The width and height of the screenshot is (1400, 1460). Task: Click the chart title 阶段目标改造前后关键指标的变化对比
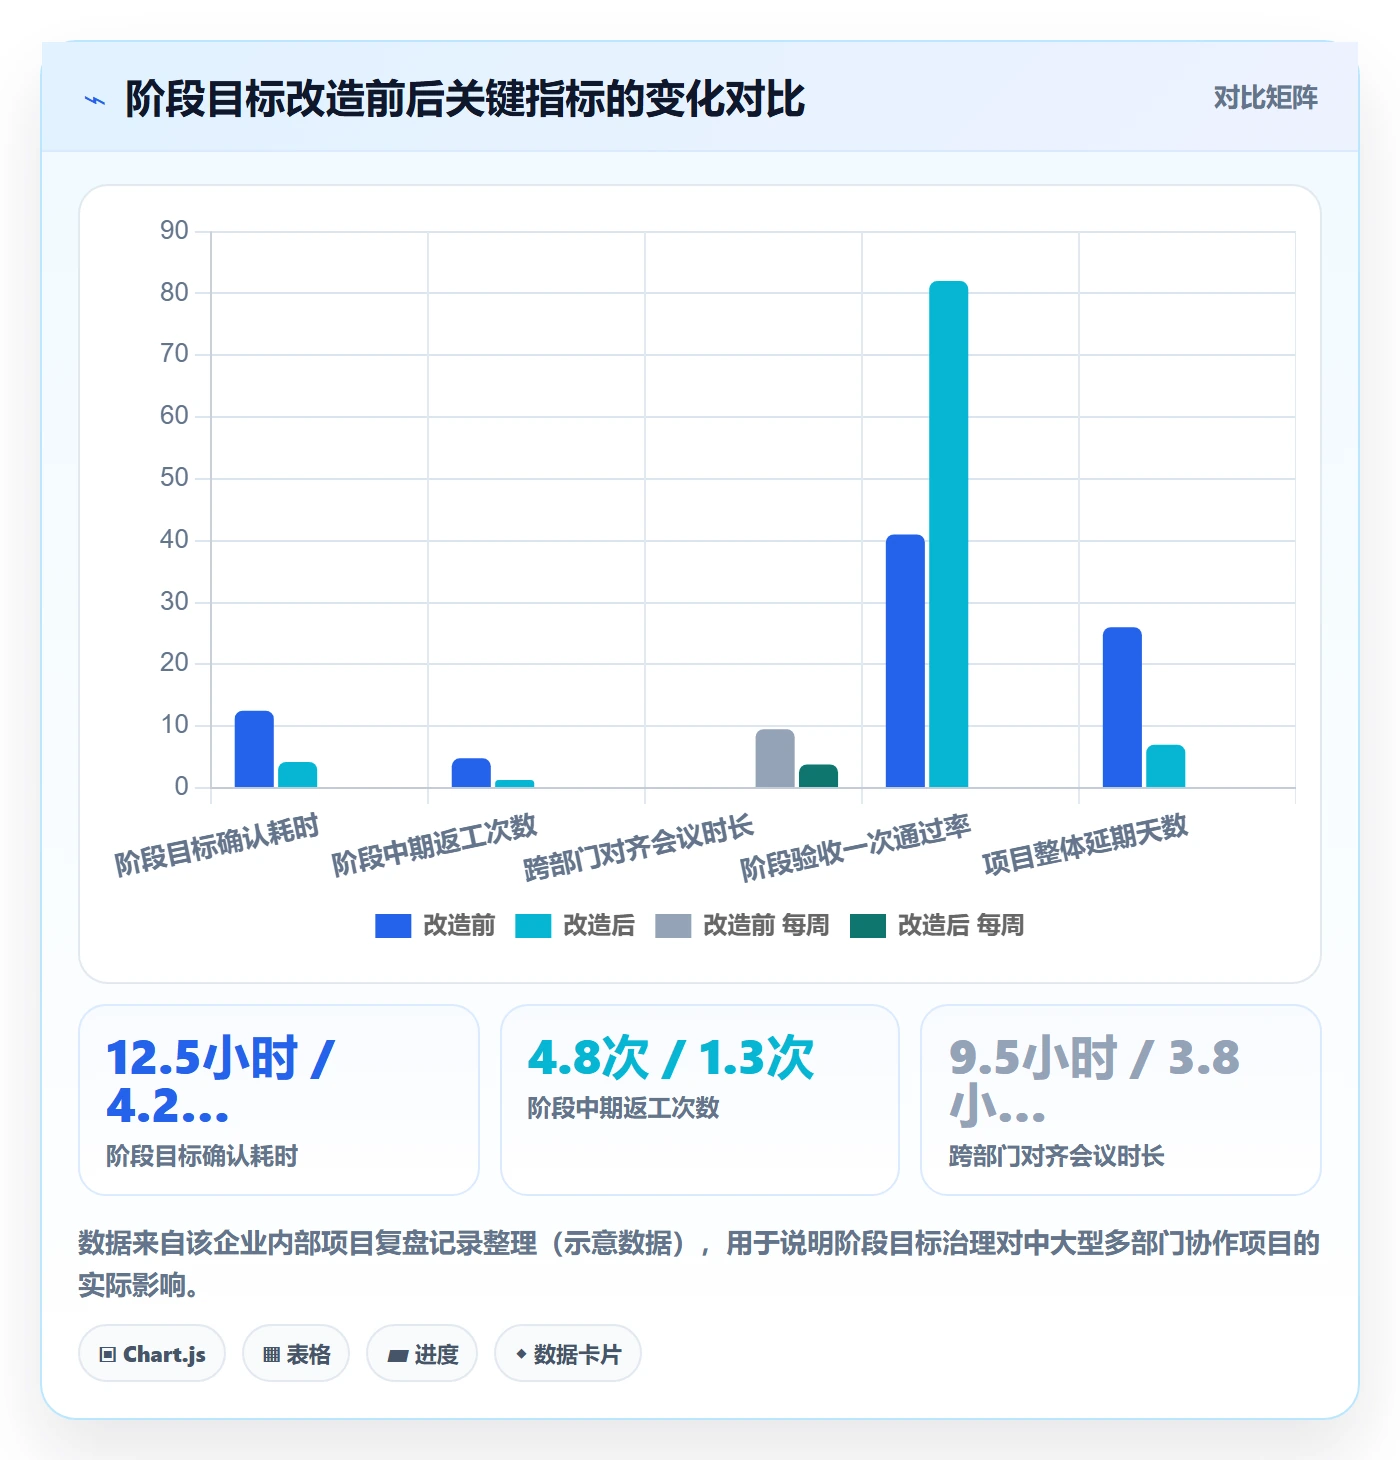pos(465,99)
